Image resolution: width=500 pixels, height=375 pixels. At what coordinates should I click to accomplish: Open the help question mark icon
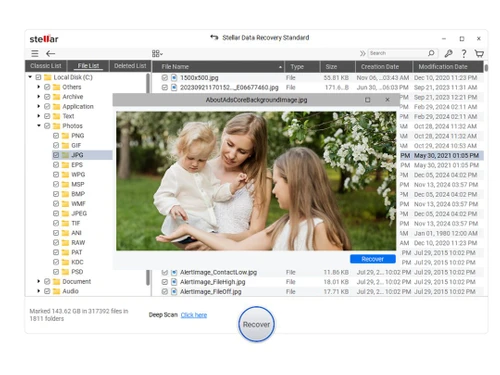click(464, 53)
